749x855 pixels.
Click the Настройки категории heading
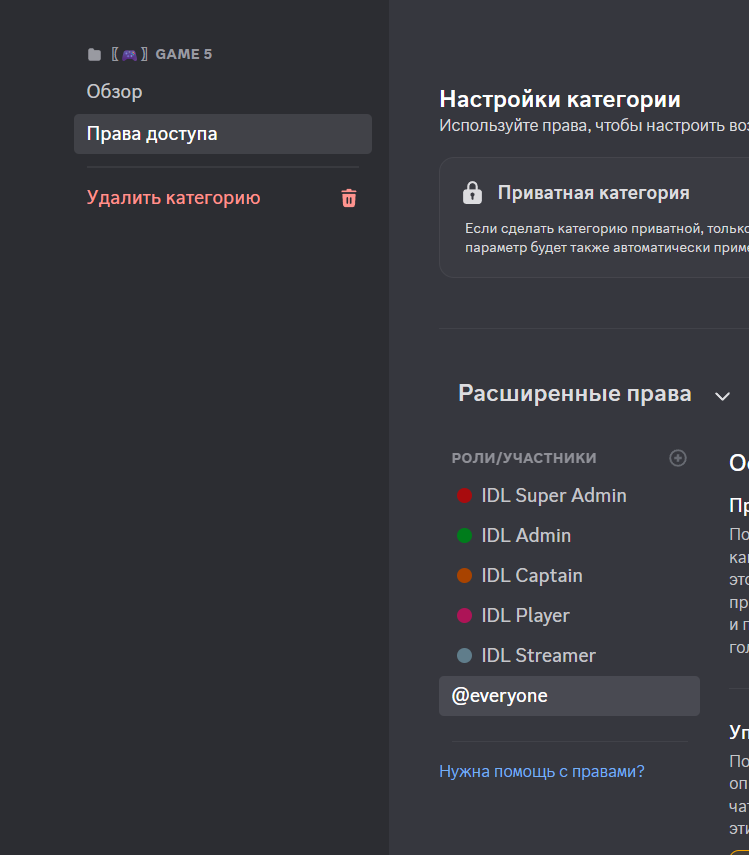(x=559, y=100)
